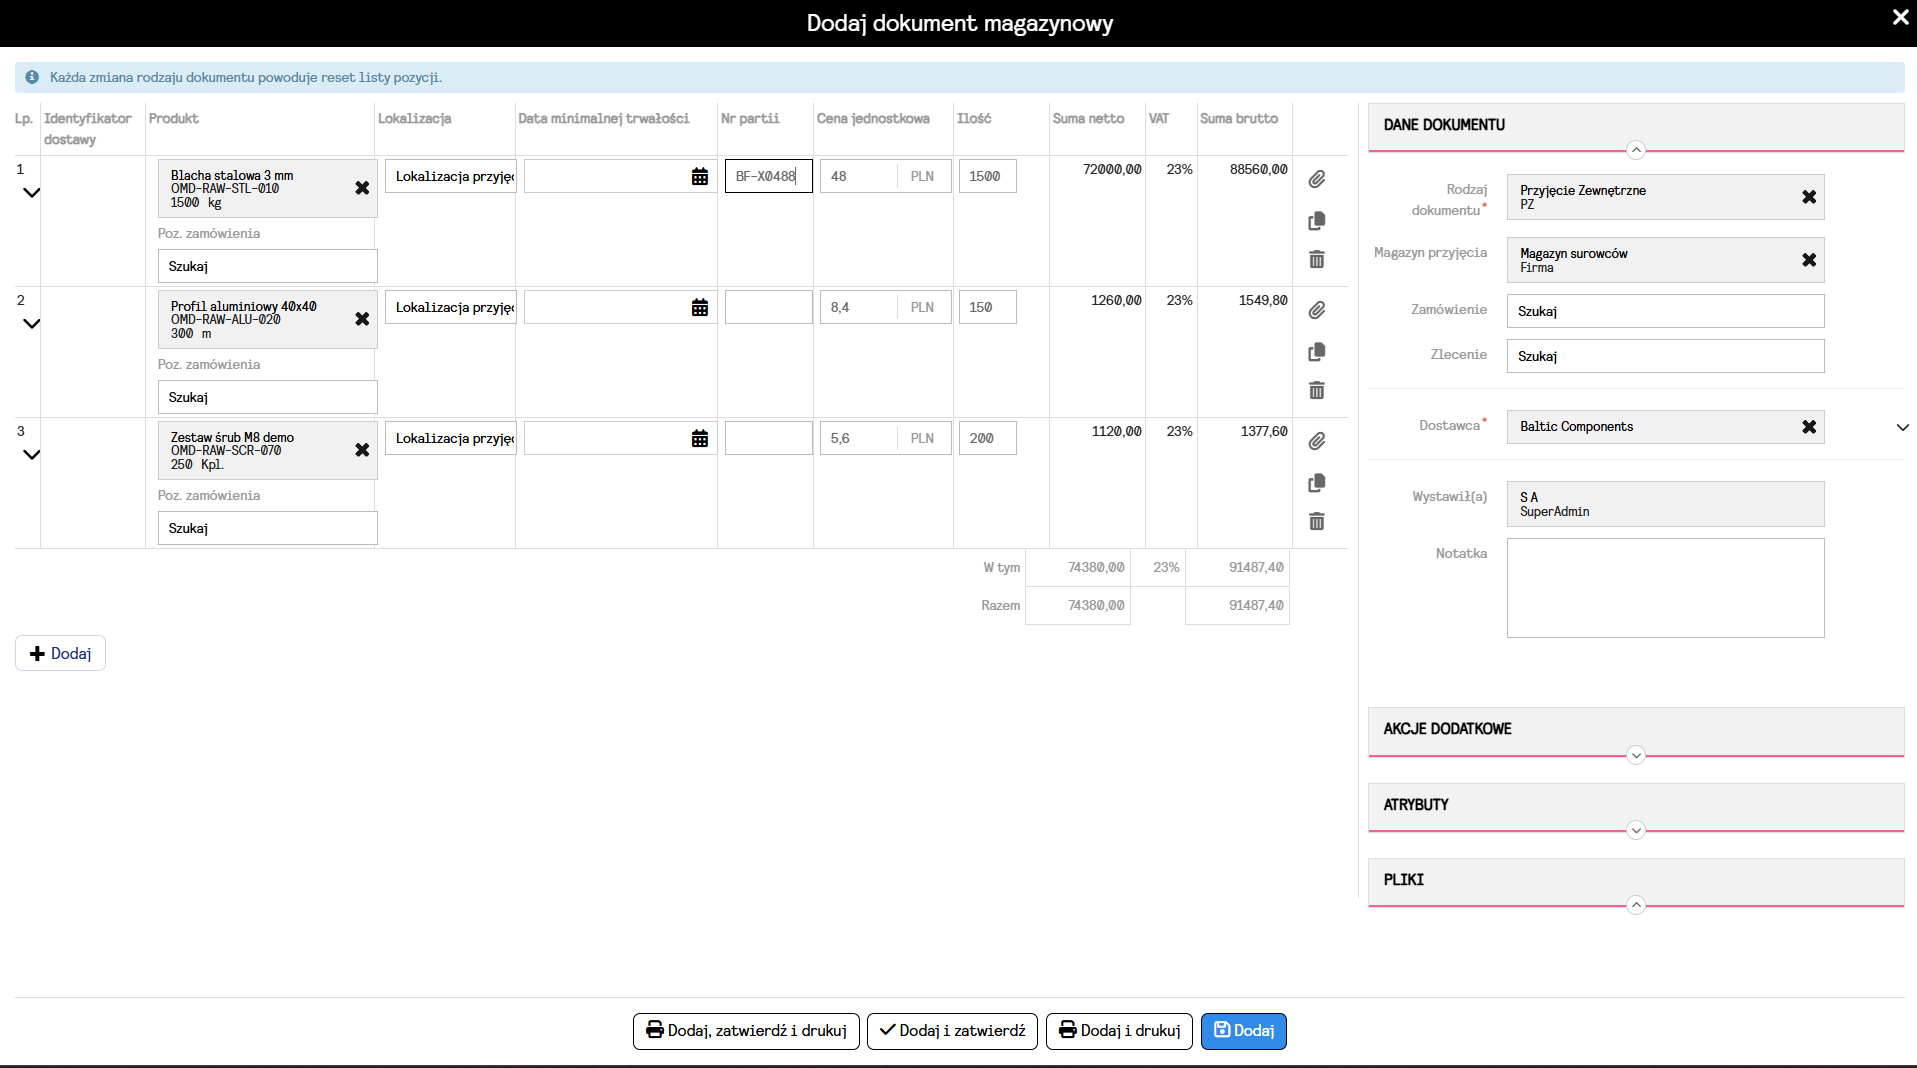Close the Dodaj dokument magazynowy dialog

[x=1900, y=17]
